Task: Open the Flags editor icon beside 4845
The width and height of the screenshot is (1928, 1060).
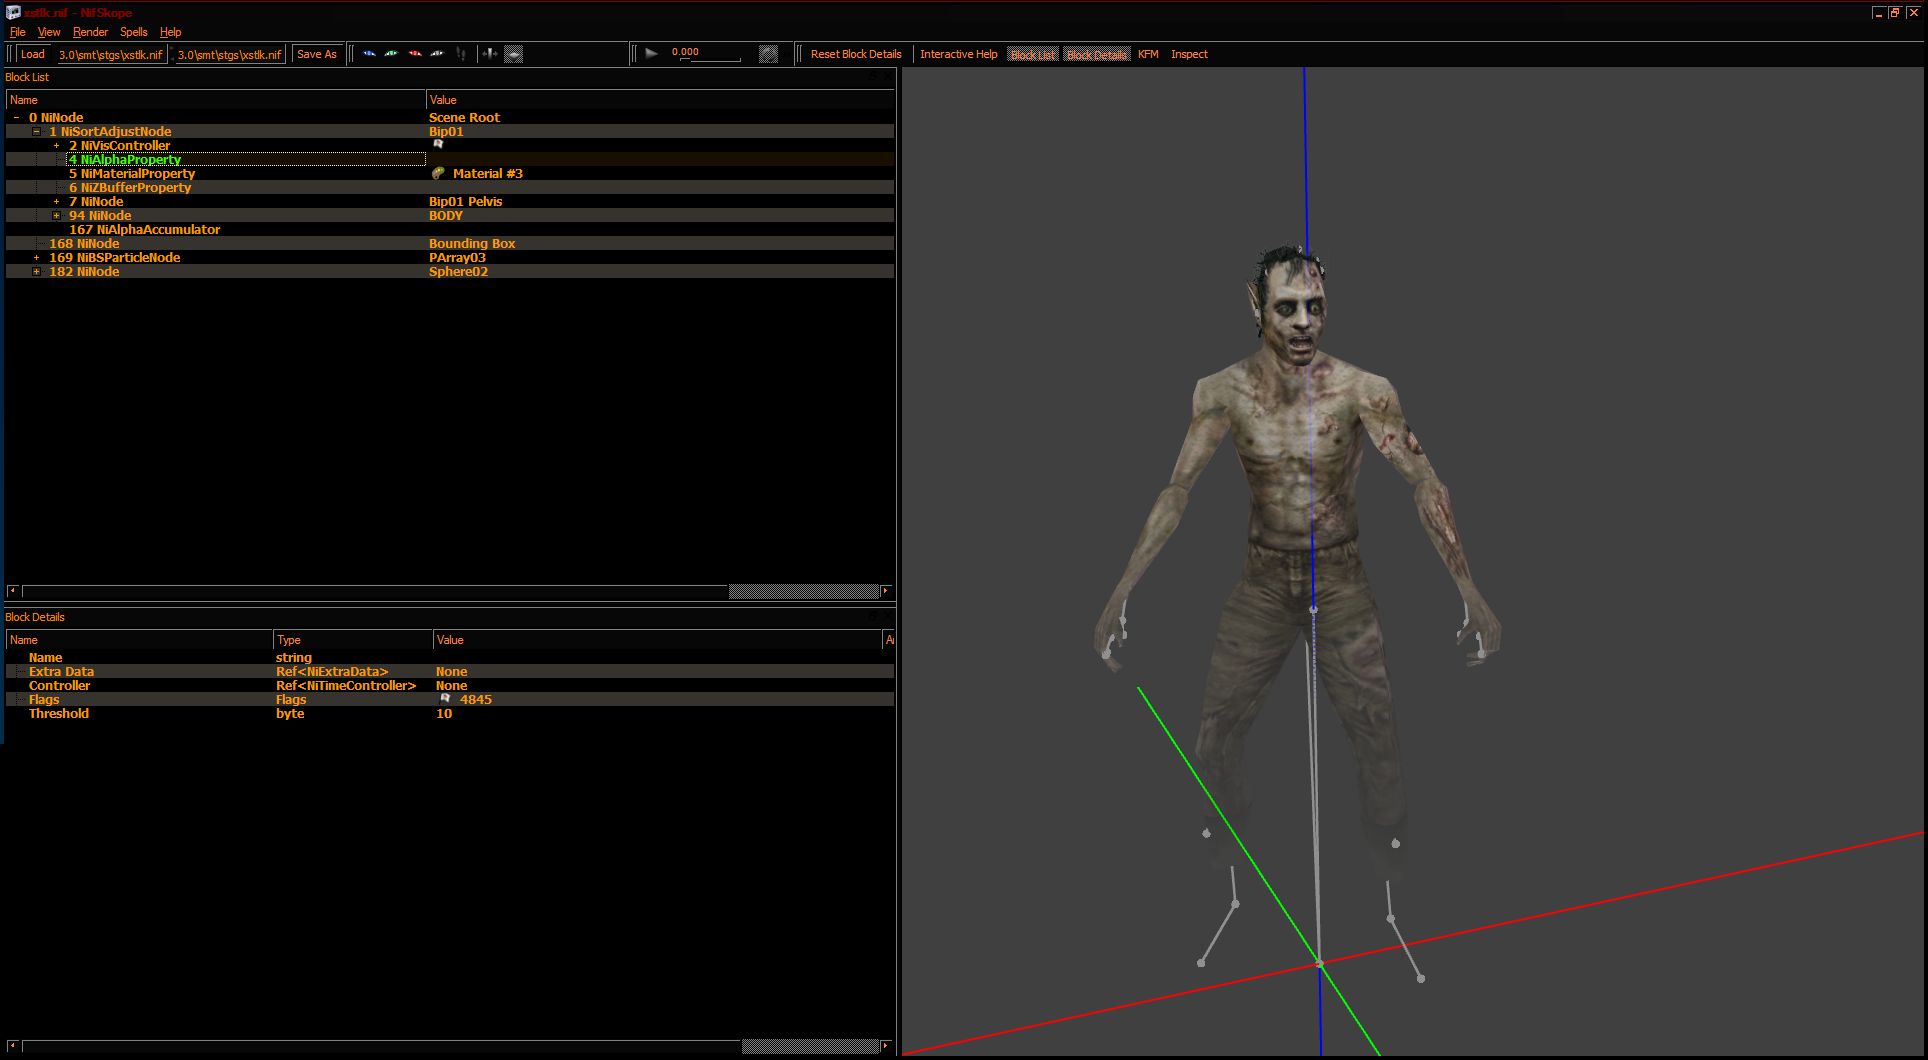Action: tap(445, 699)
